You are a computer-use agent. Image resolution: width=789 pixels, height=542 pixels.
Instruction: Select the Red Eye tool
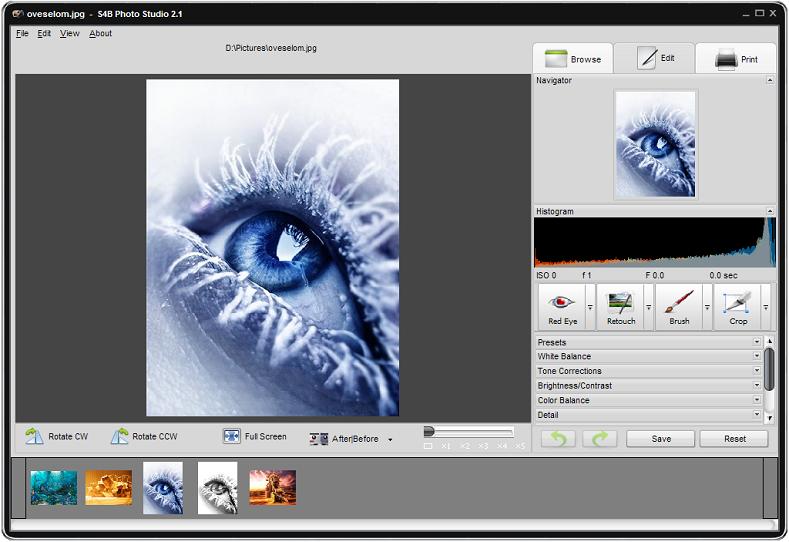tap(562, 306)
